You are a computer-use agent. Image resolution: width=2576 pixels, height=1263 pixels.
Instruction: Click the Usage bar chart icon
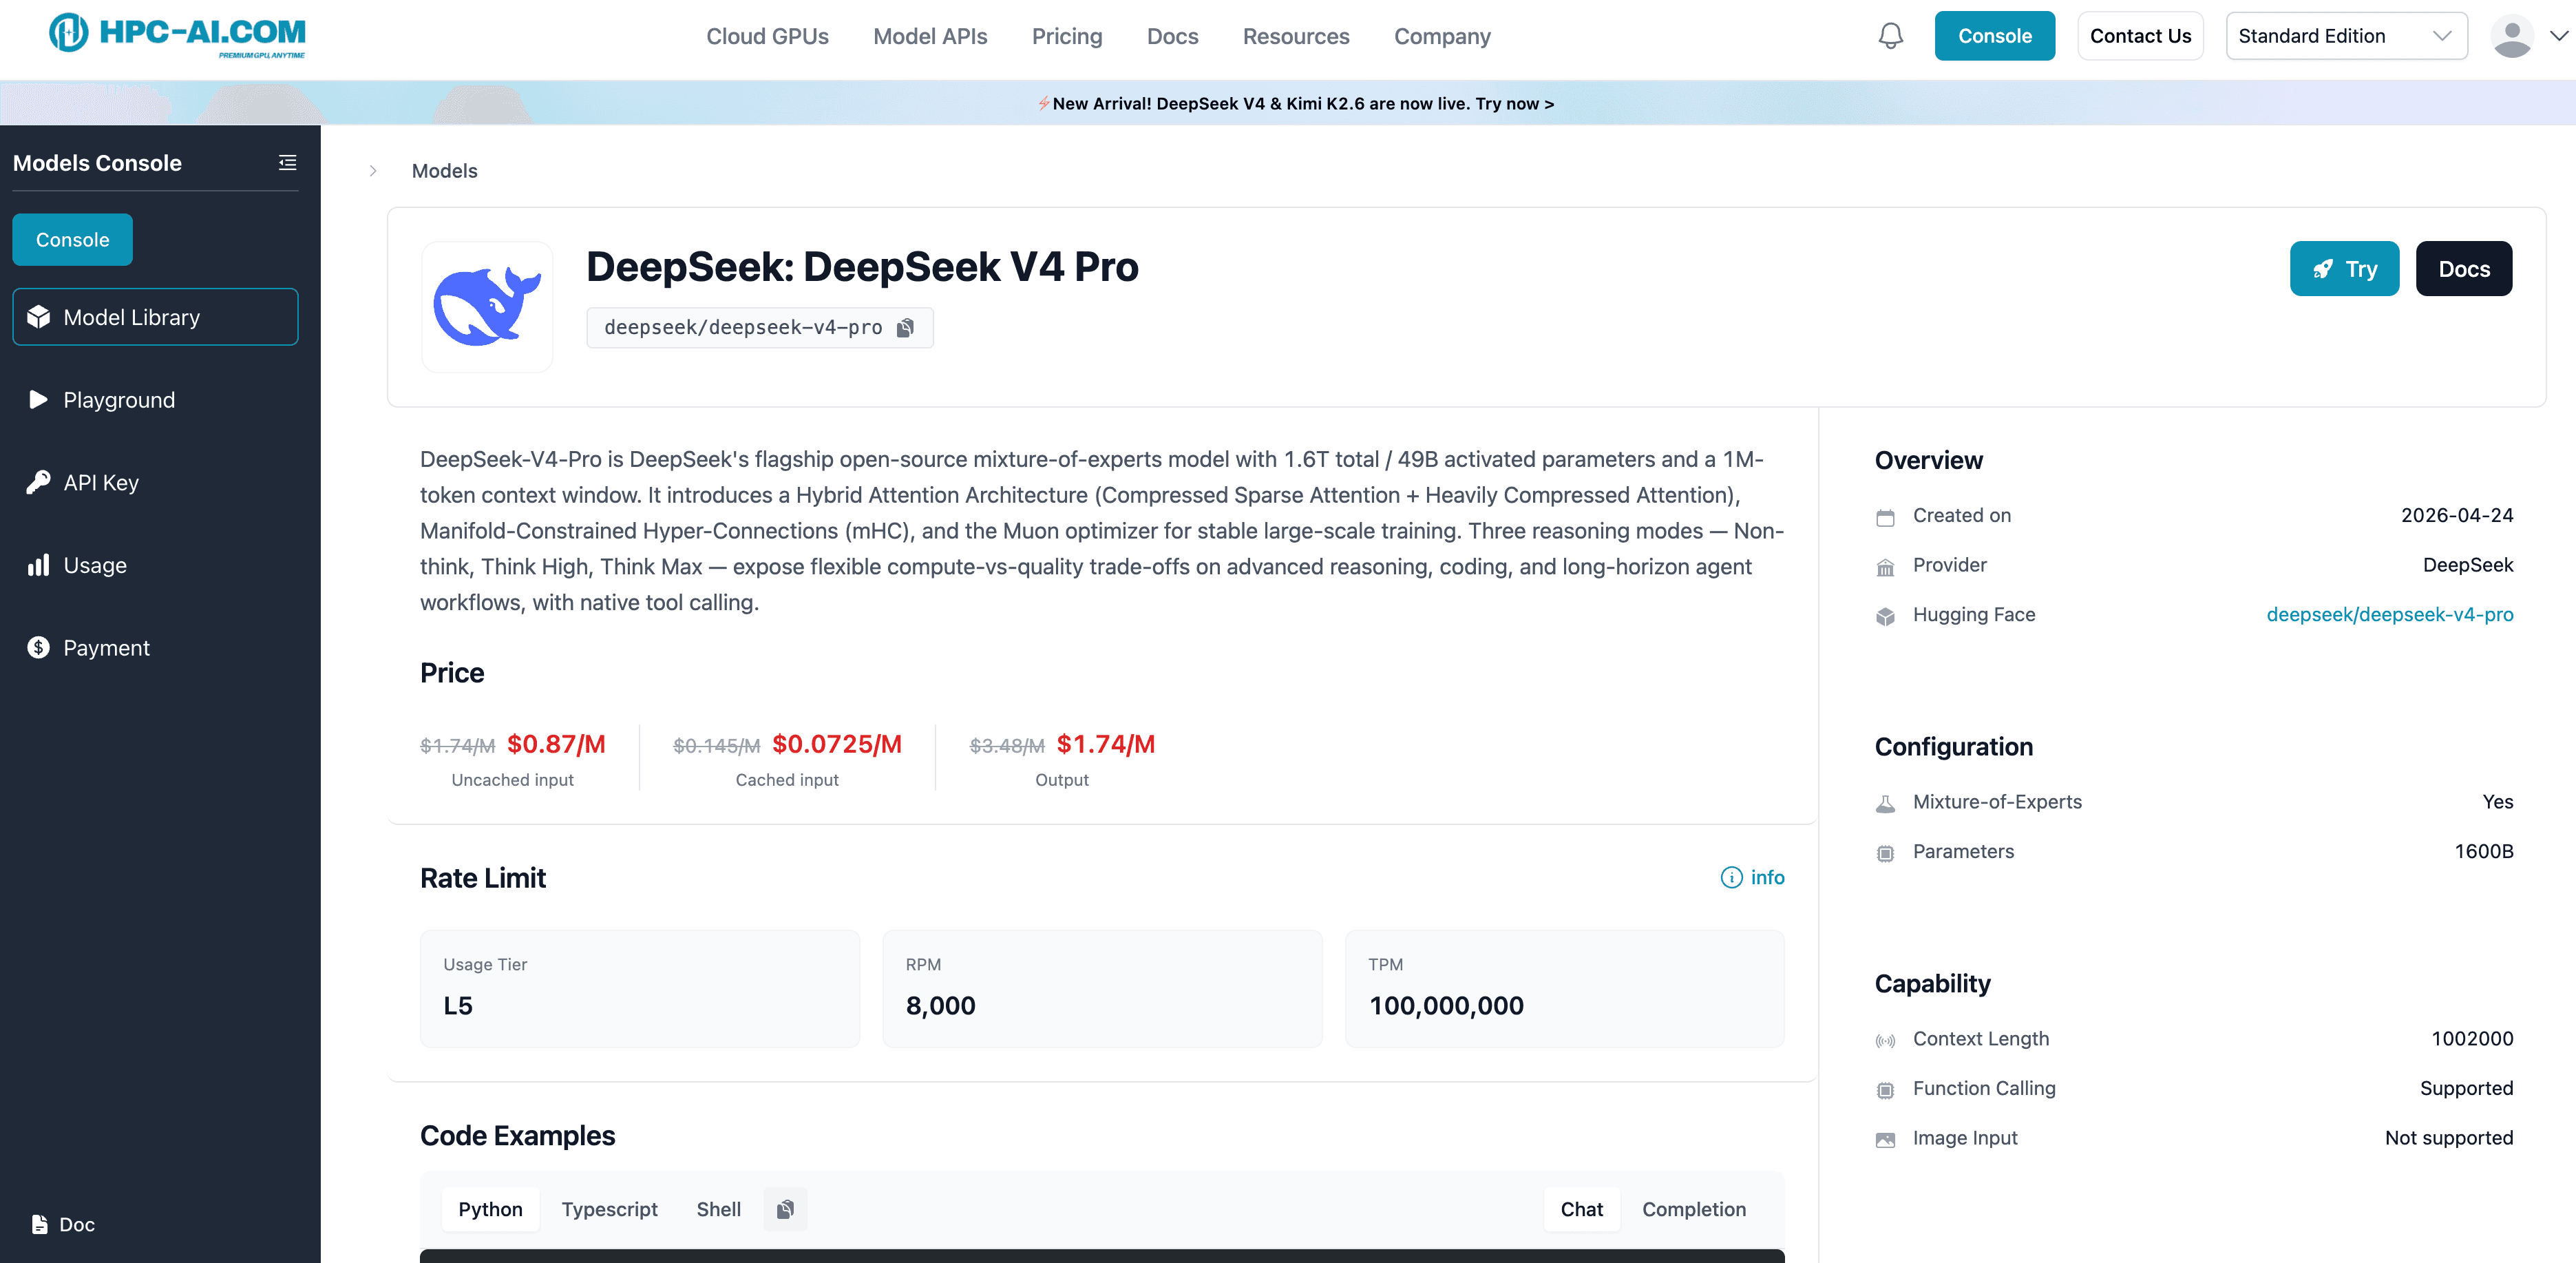click(39, 565)
